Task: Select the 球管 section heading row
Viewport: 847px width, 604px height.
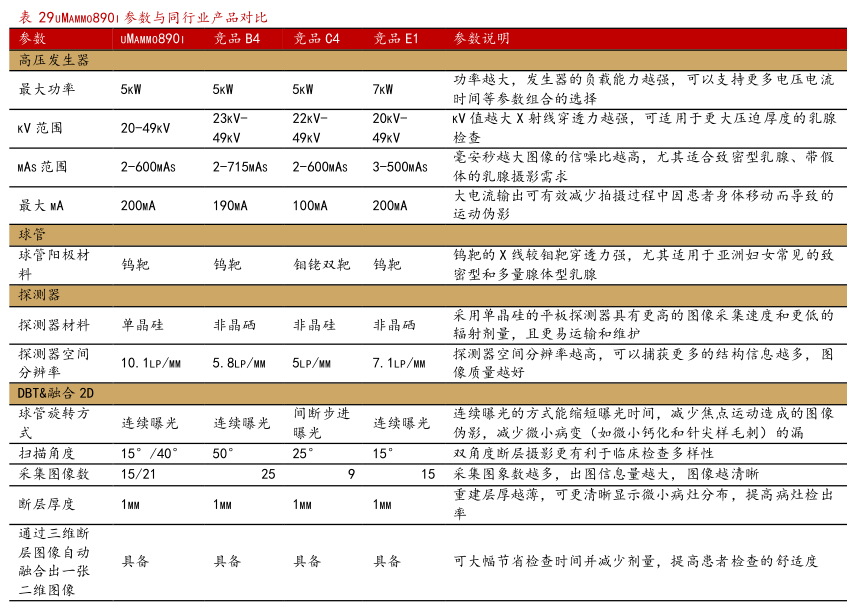Action: pos(33,235)
